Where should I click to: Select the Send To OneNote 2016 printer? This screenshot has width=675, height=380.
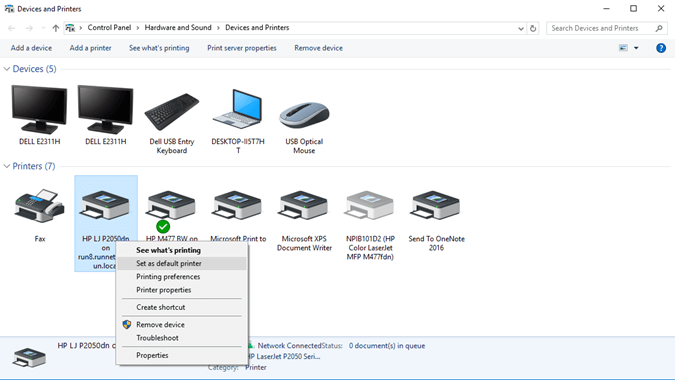[436, 205]
